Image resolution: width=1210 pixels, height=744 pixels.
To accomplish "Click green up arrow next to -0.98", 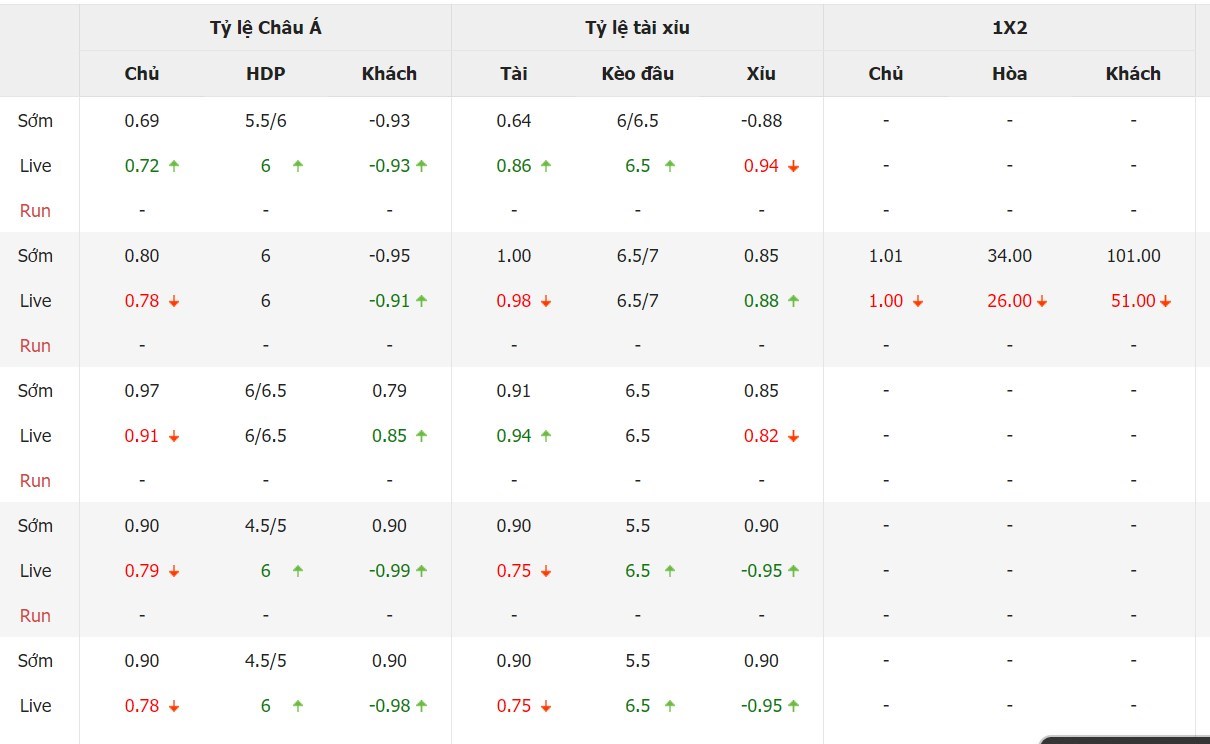I will [x=421, y=706].
